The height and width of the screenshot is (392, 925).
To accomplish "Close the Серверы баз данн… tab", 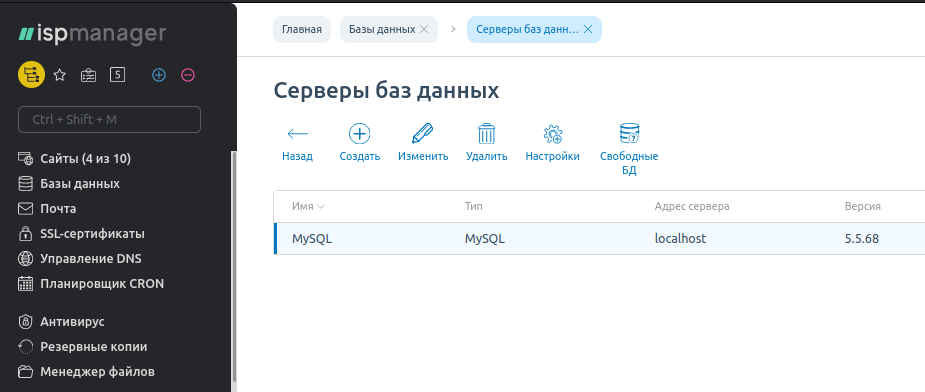I will pyautogui.click(x=588, y=30).
